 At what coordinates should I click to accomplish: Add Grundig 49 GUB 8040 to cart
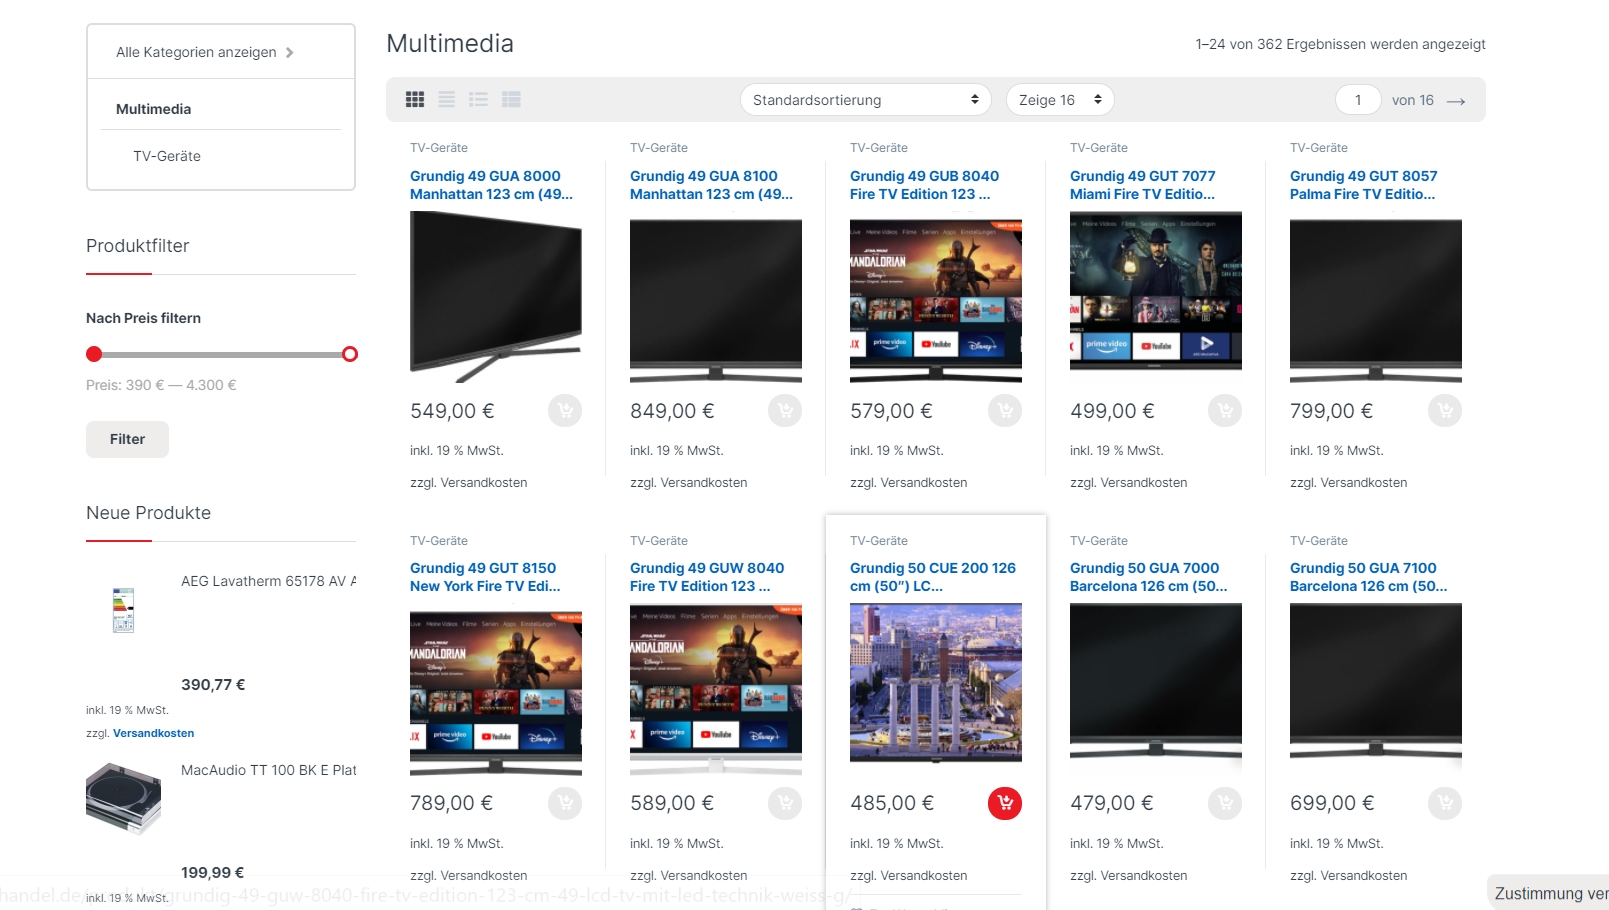[1005, 411]
